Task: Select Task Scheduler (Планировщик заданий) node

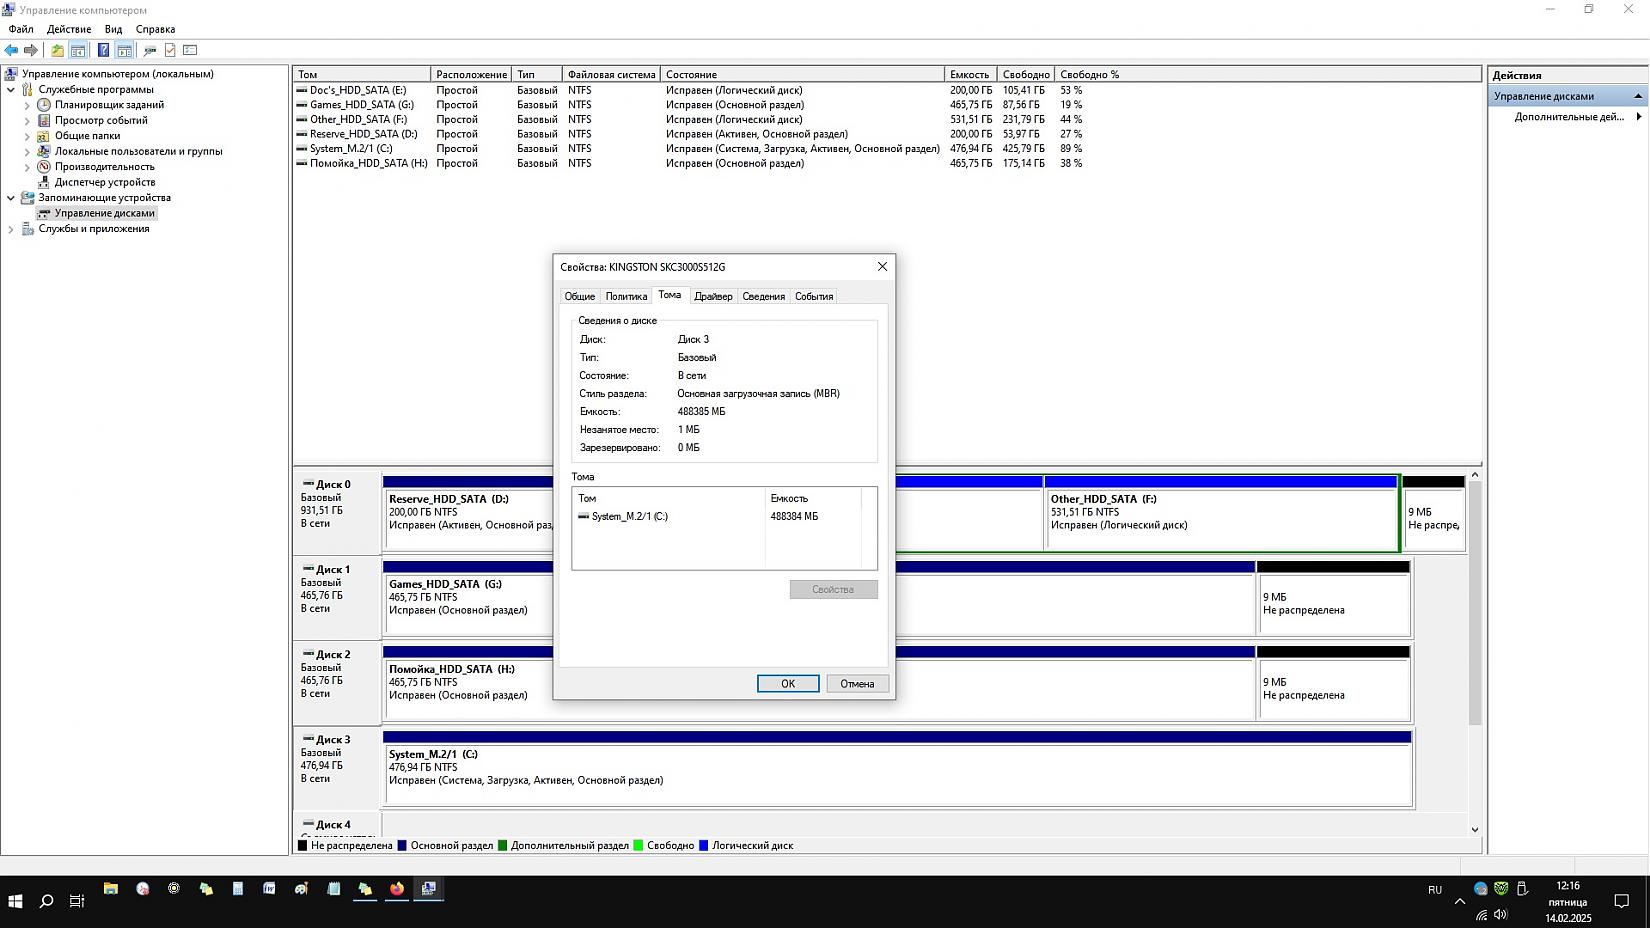Action: 109,105
